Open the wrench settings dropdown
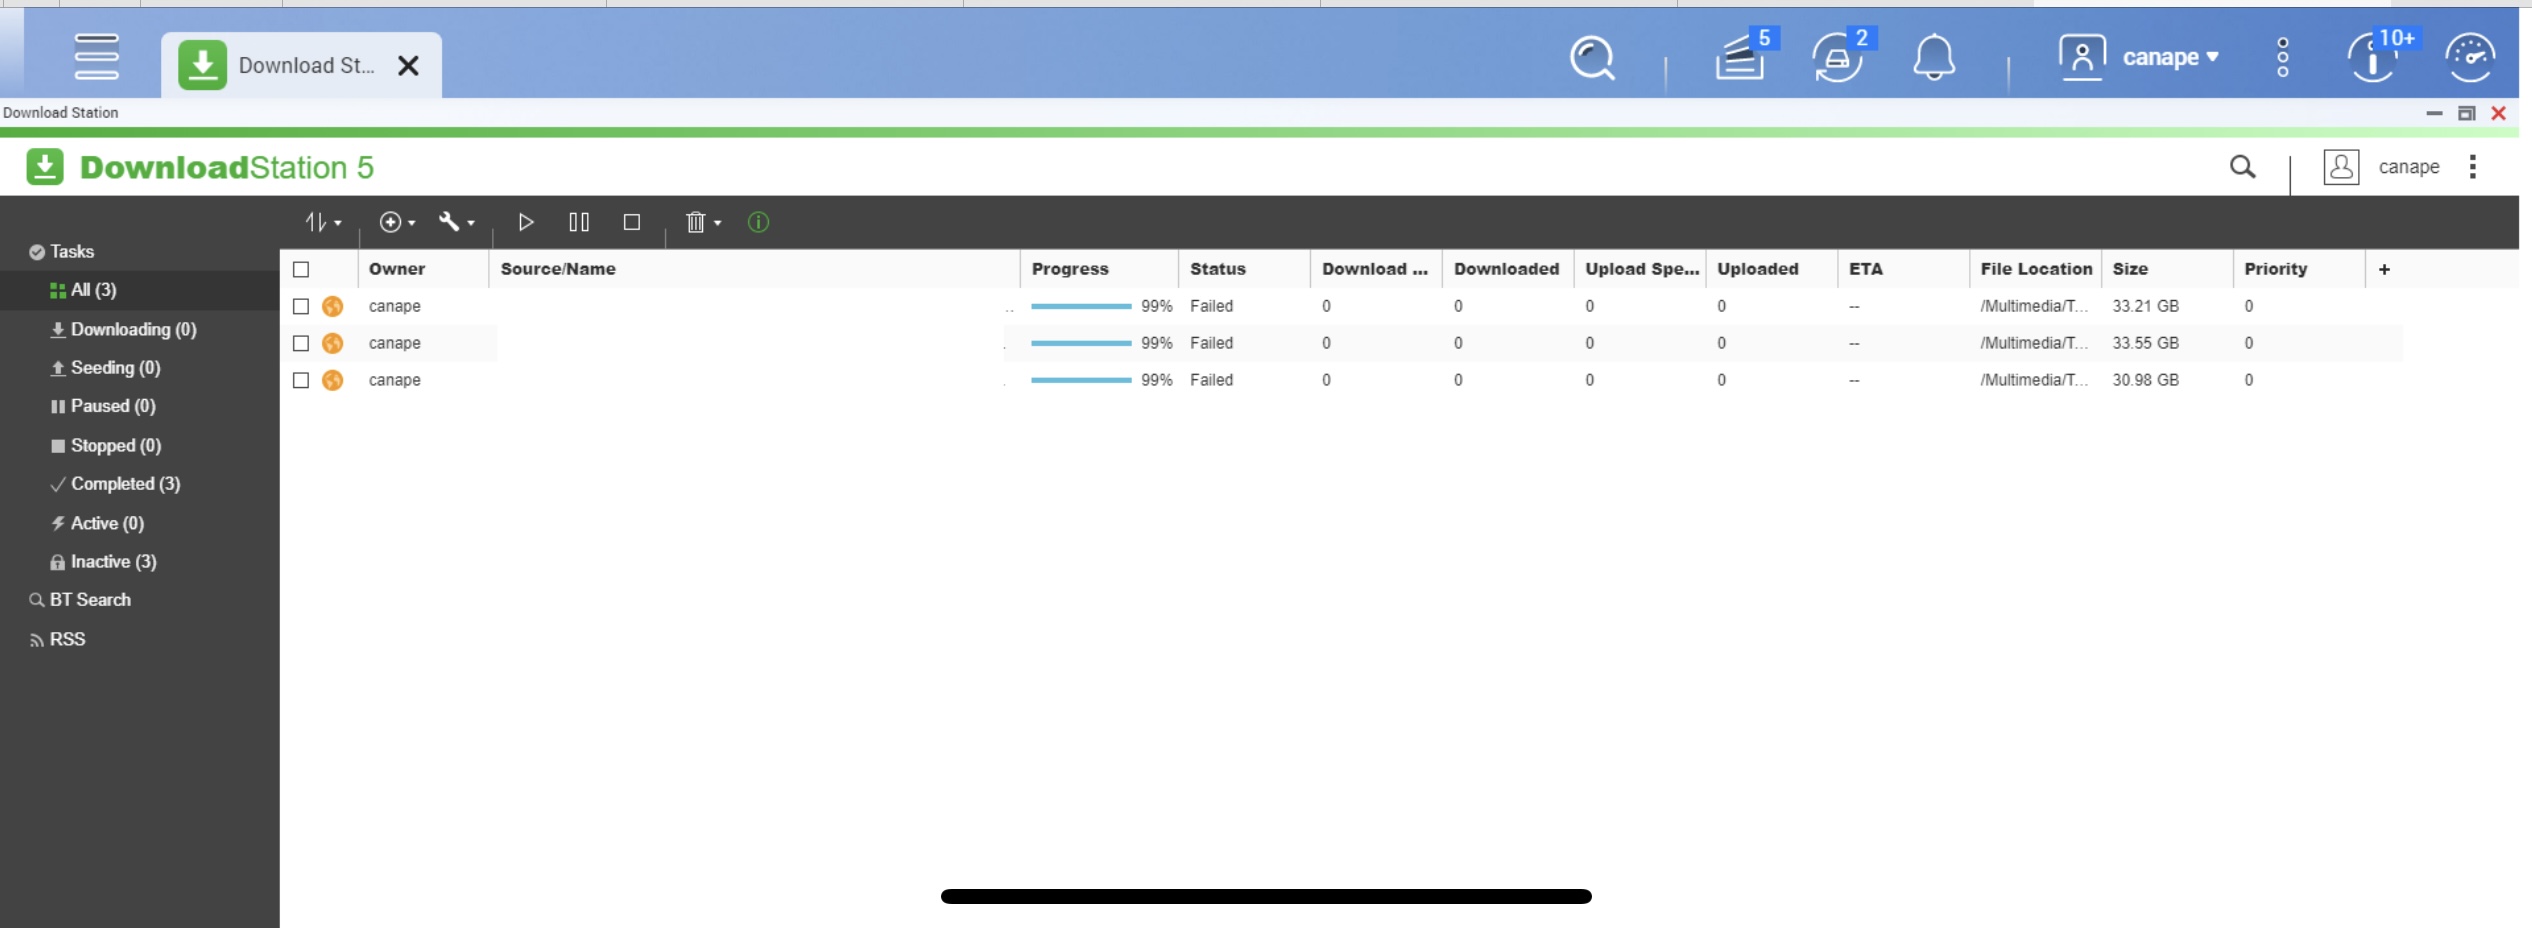Image resolution: width=2532 pixels, height=928 pixels. [456, 222]
